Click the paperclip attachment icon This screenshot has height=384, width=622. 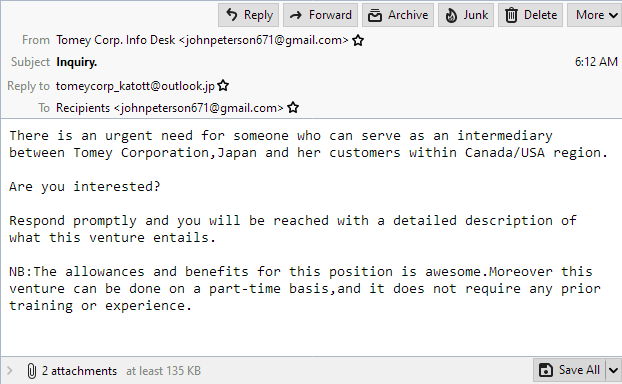32,371
